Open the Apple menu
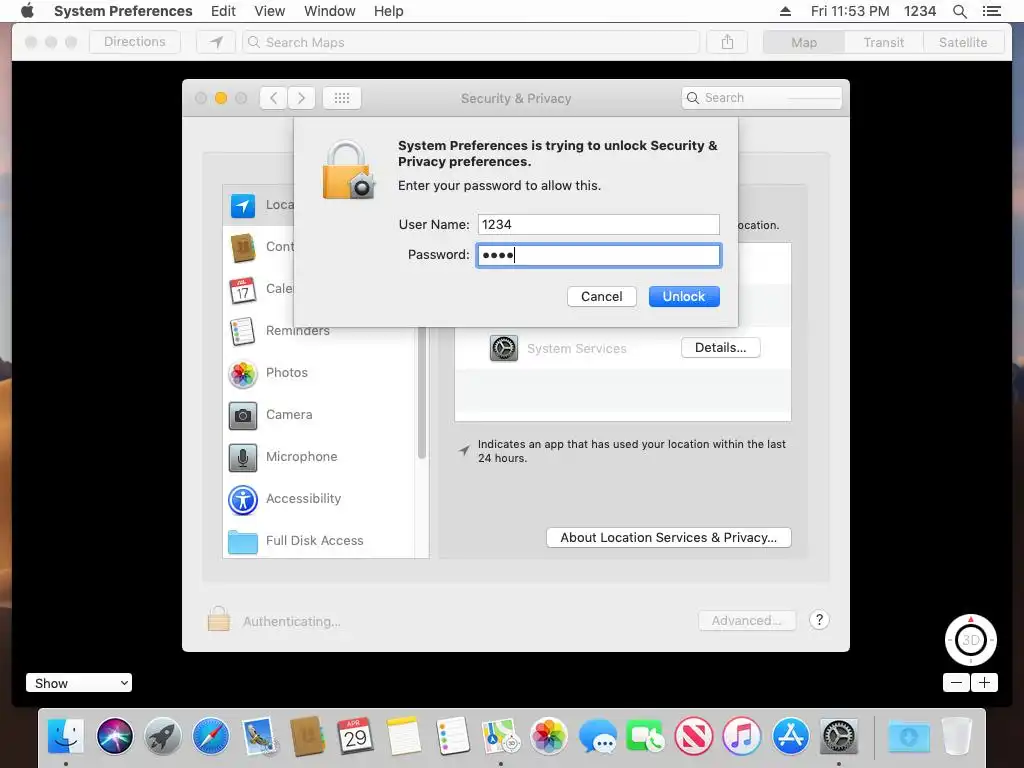 point(27,11)
